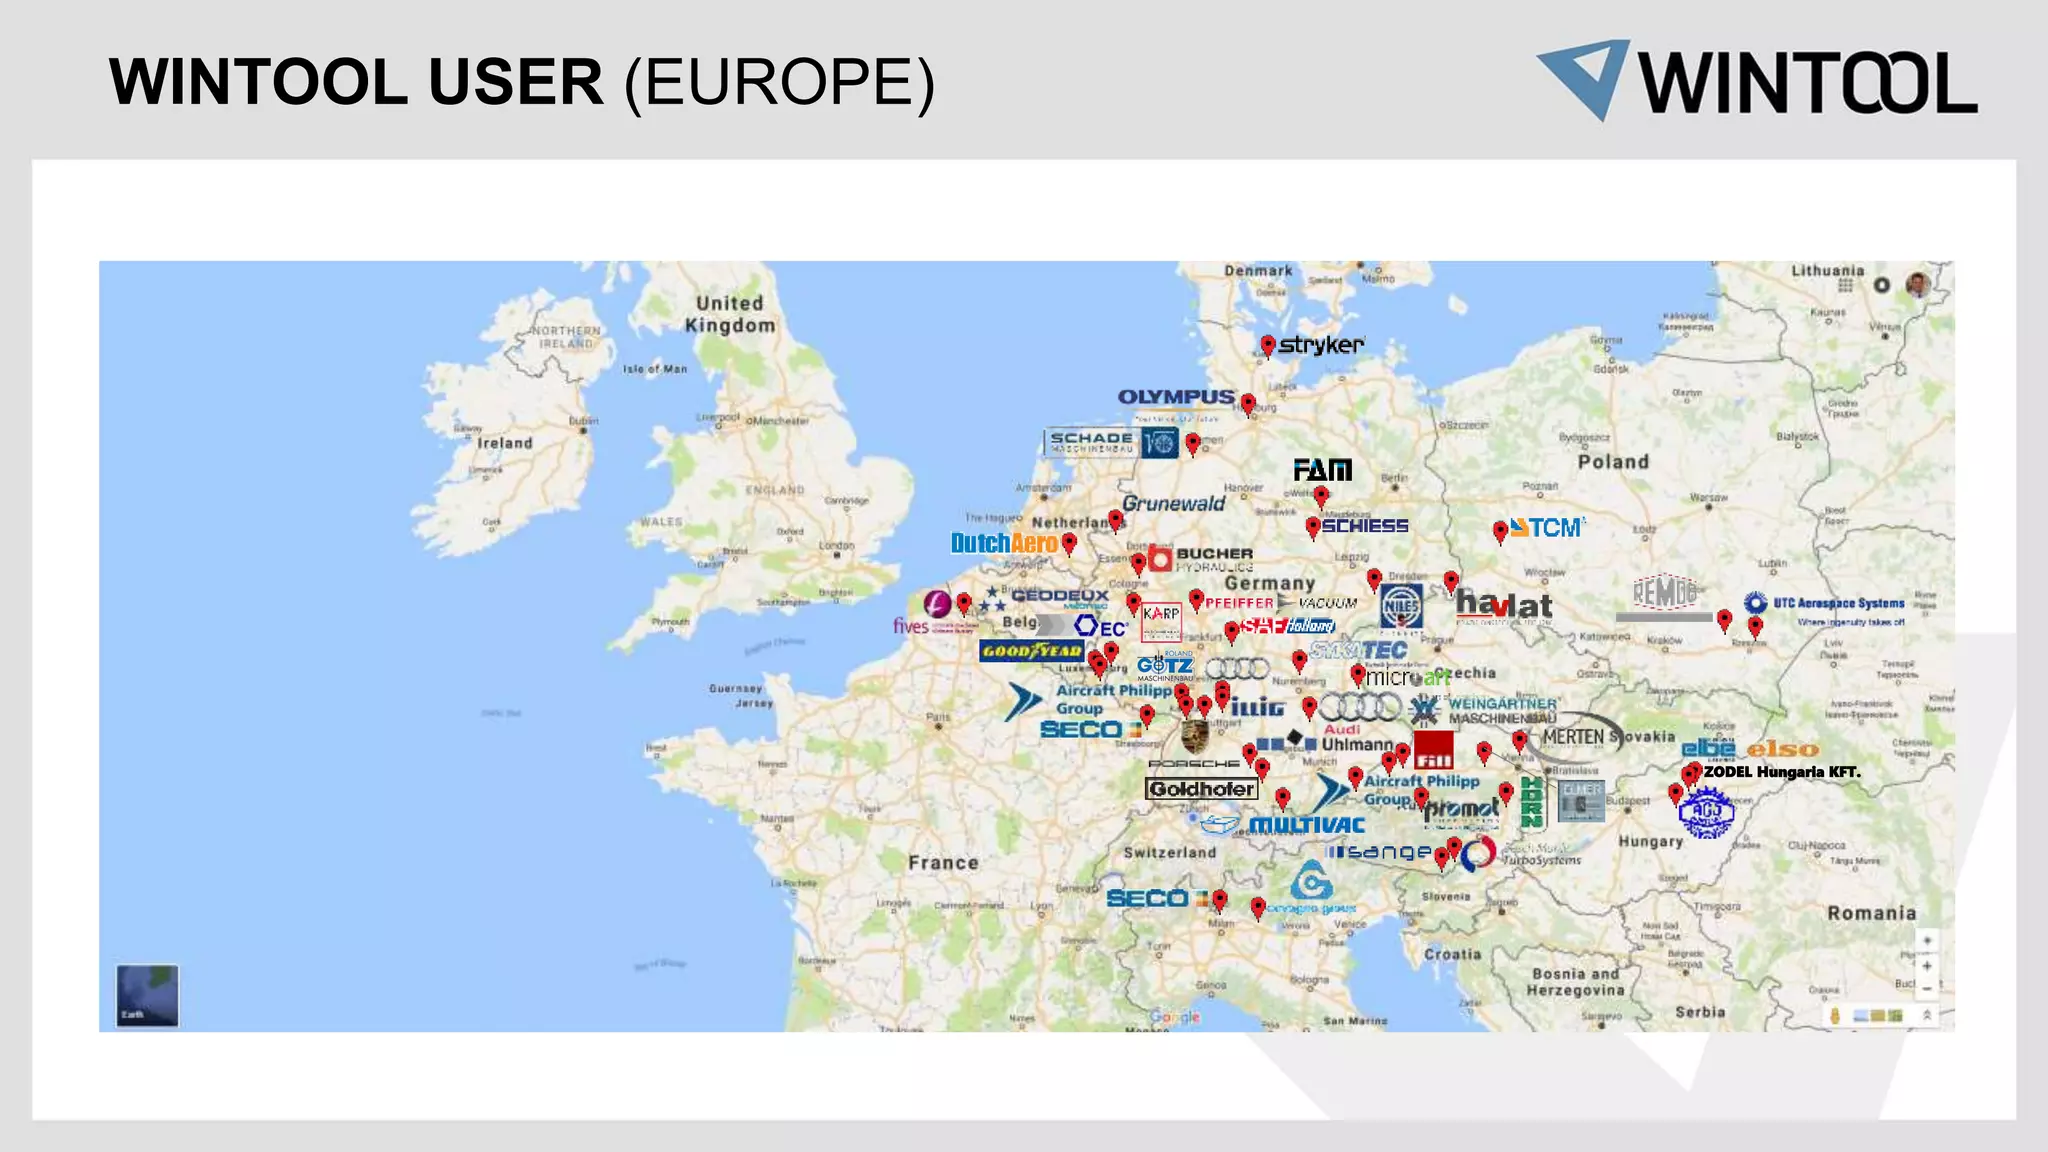Select the DutchAero logo
The height and width of the screenshot is (1152, 2048).
click(1004, 543)
